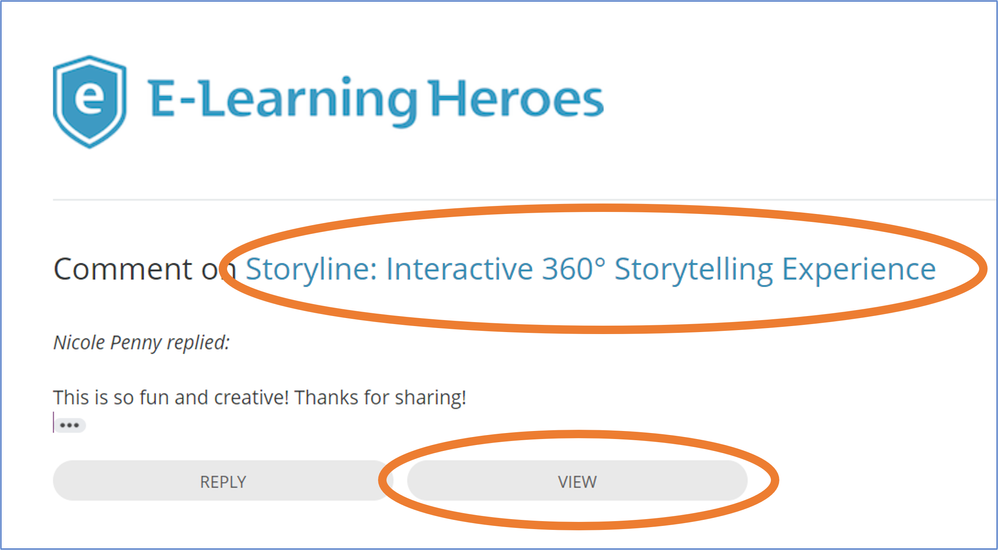998x550 pixels.
Task: Click the text cursor bar beside the ellipsis
Action: coord(54,423)
